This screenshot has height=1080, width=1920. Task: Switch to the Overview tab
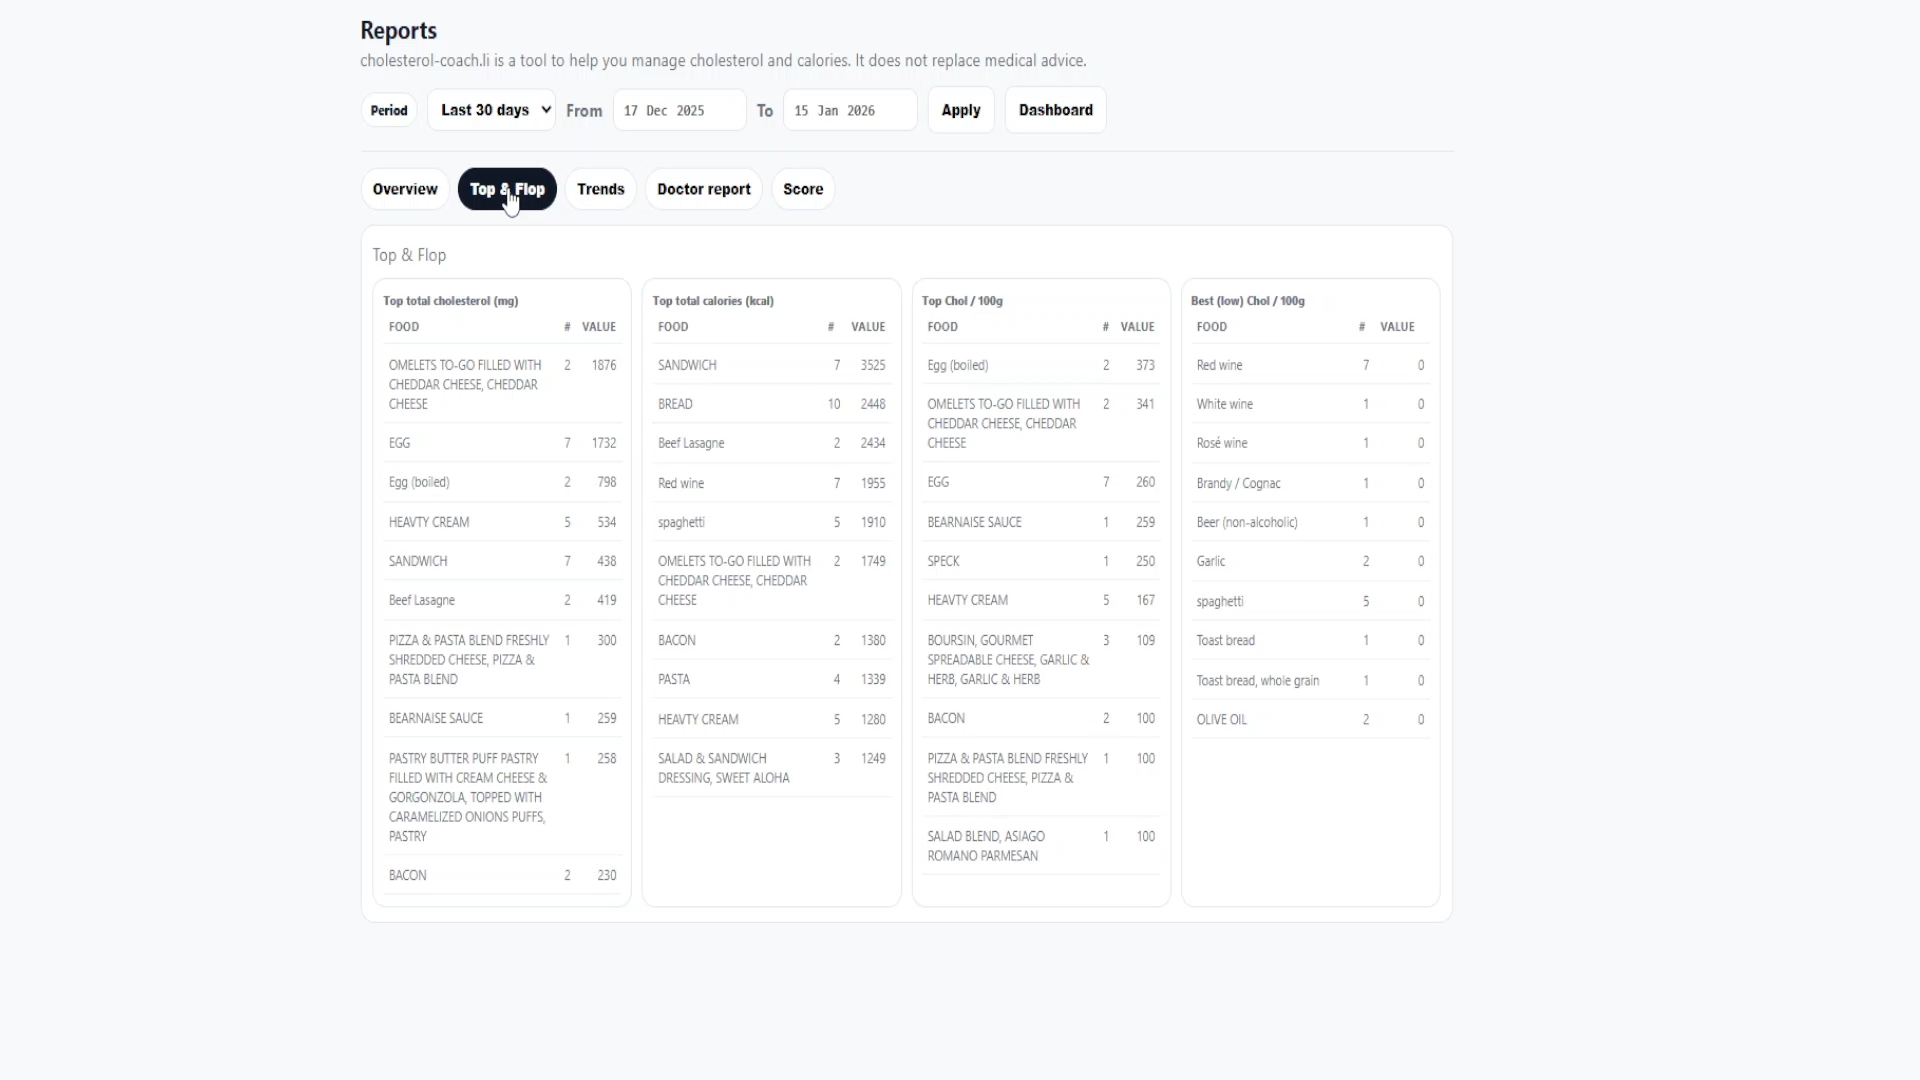pos(405,189)
